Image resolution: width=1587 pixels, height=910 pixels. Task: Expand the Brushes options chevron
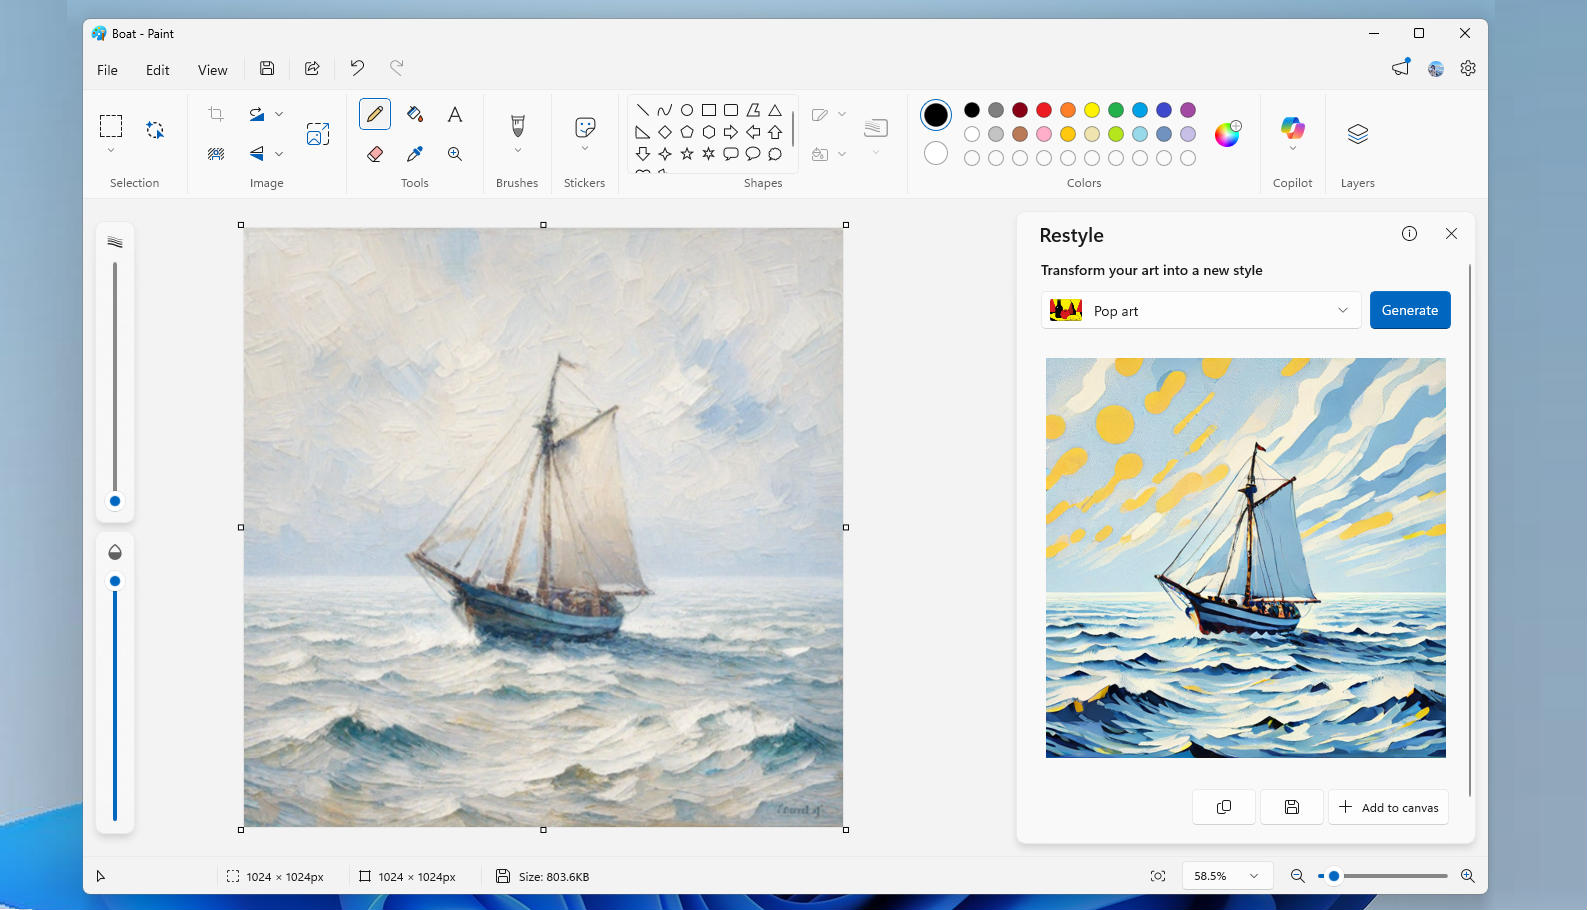coord(517,151)
